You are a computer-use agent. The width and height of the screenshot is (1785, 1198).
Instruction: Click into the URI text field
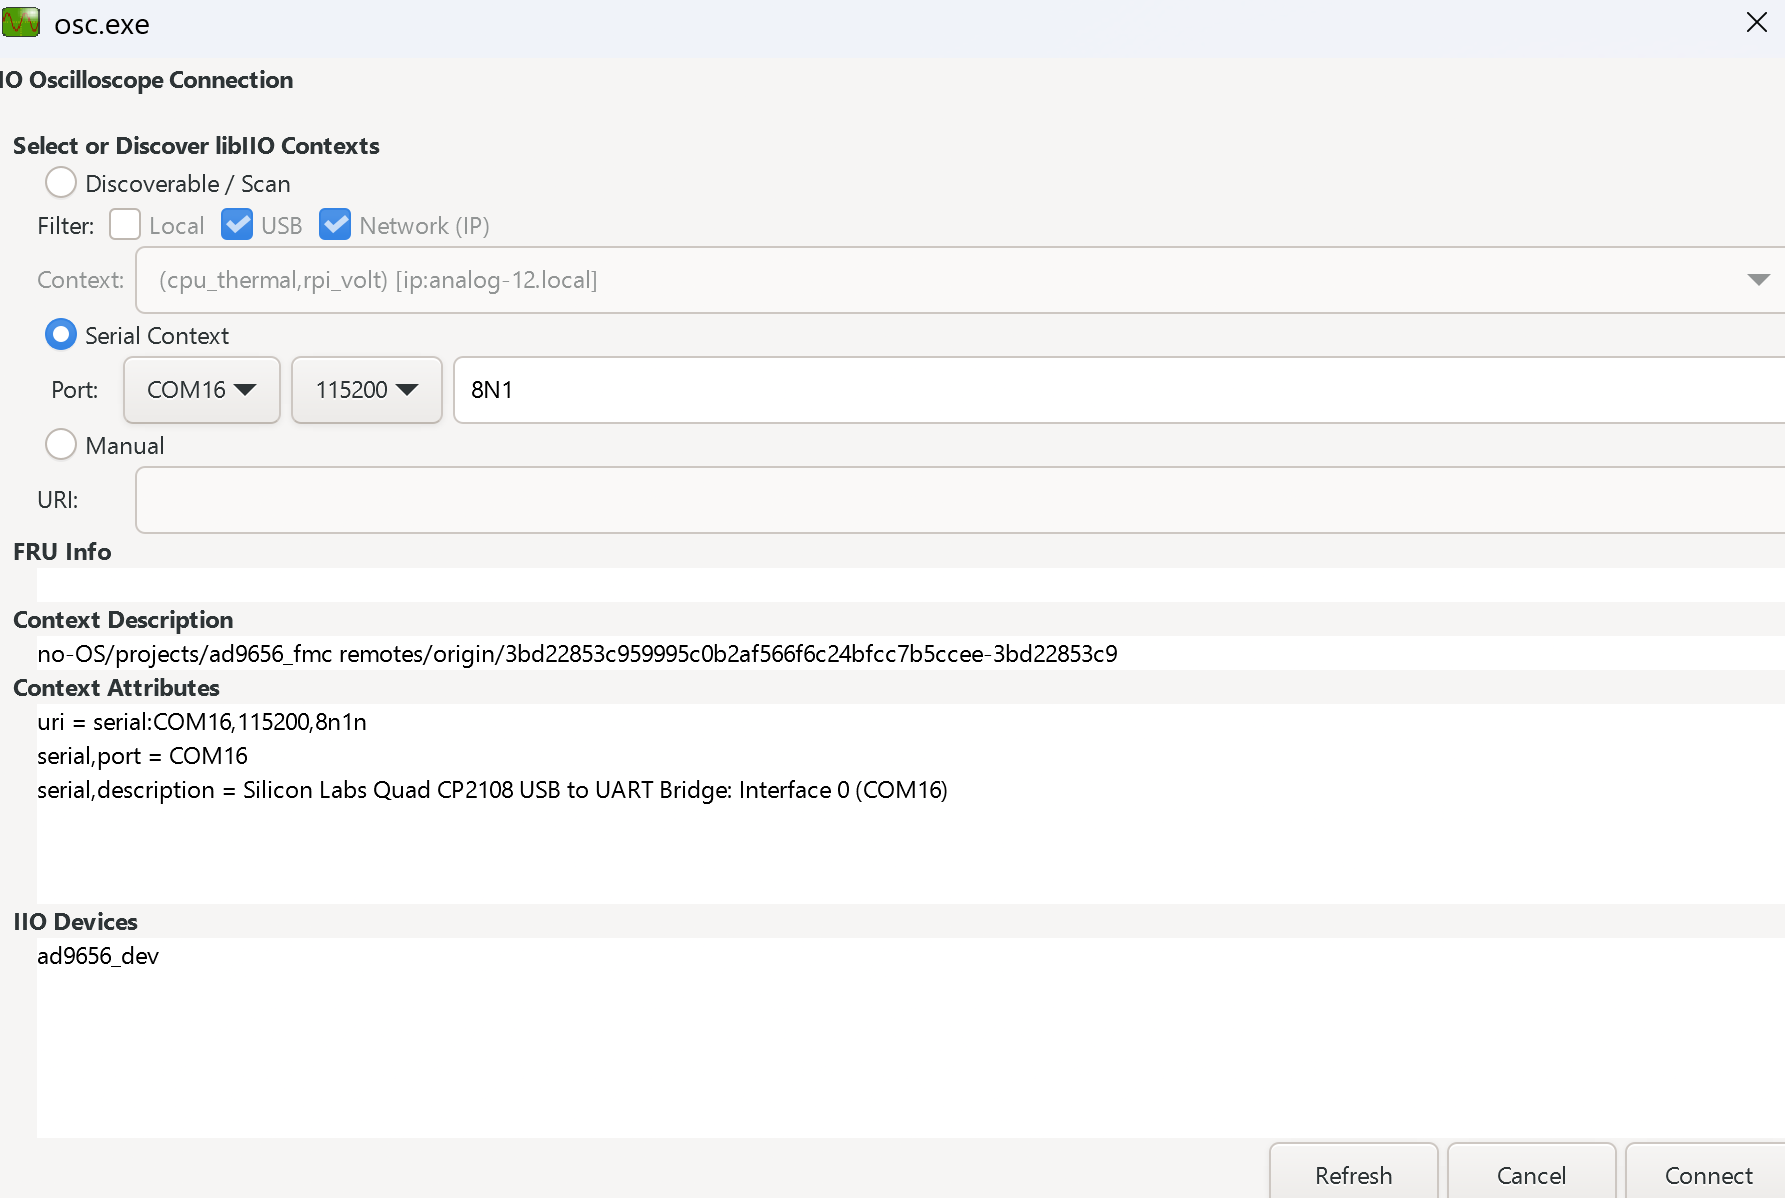pos(960,500)
